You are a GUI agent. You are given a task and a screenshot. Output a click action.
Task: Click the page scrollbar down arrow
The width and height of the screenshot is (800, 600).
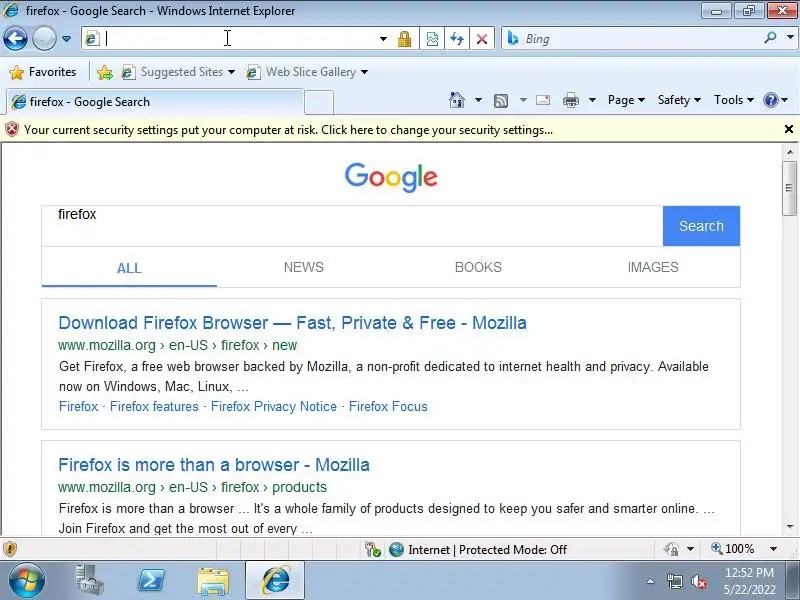[789, 527]
